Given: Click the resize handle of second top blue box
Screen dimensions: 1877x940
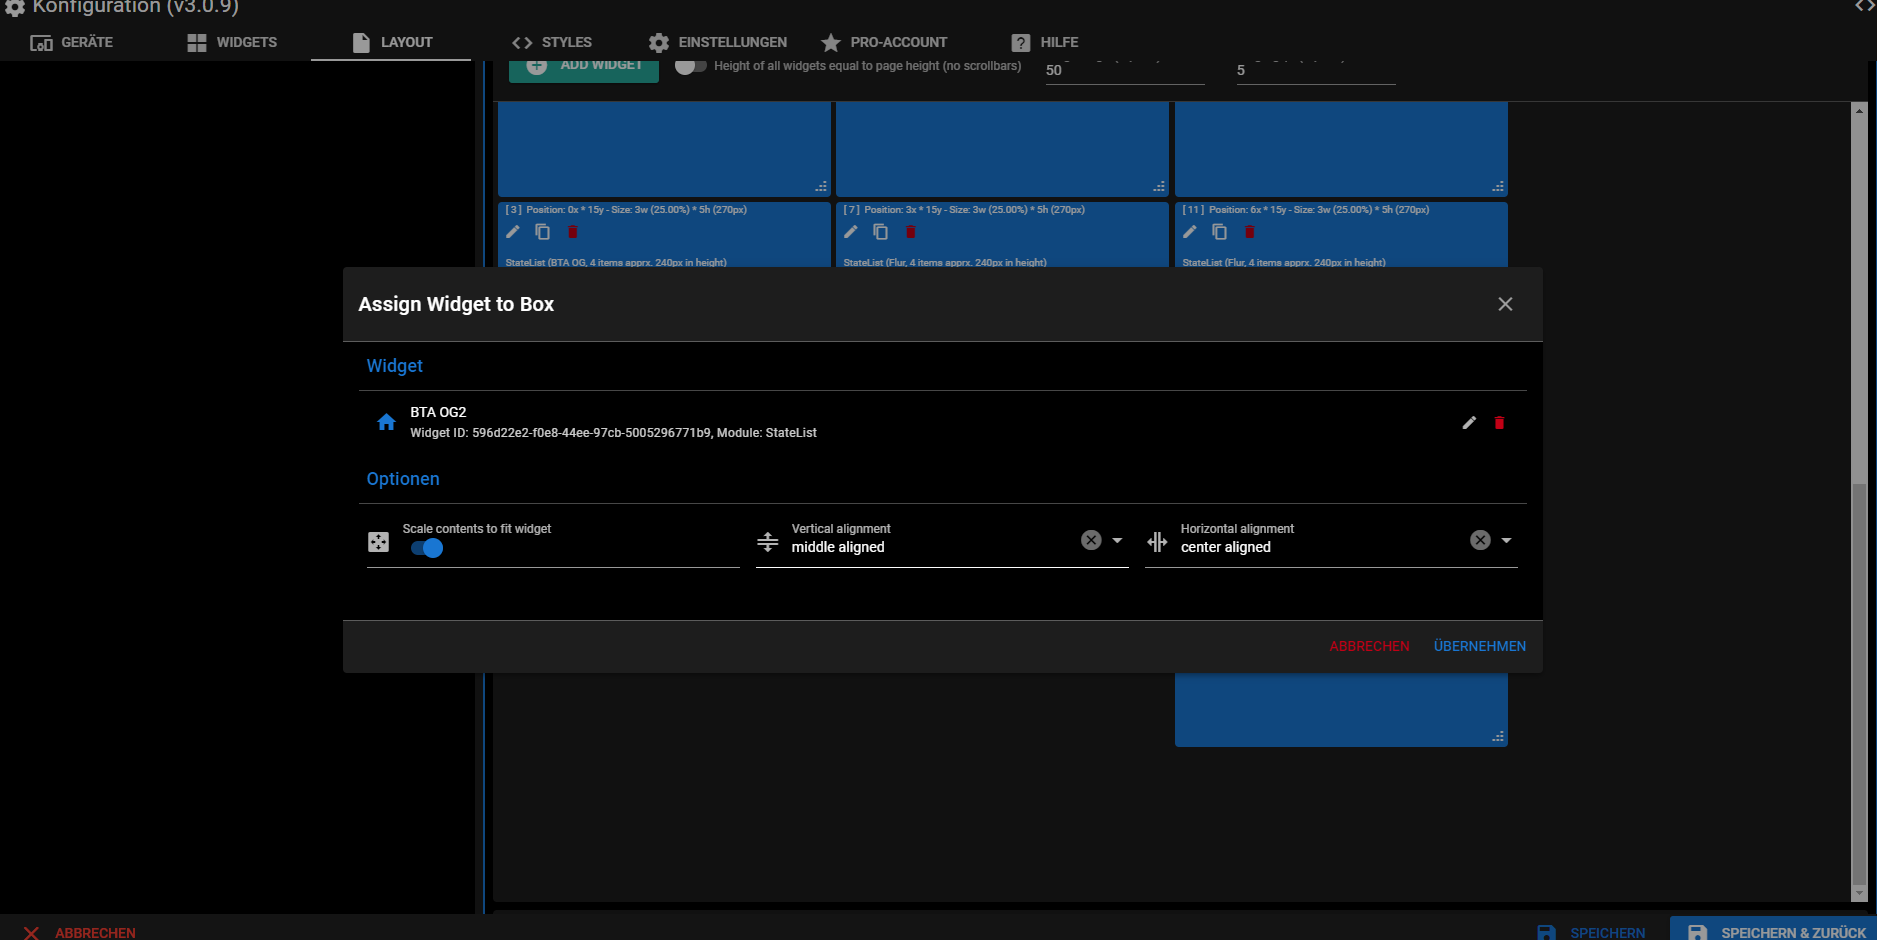Looking at the screenshot, I should tap(1159, 187).
